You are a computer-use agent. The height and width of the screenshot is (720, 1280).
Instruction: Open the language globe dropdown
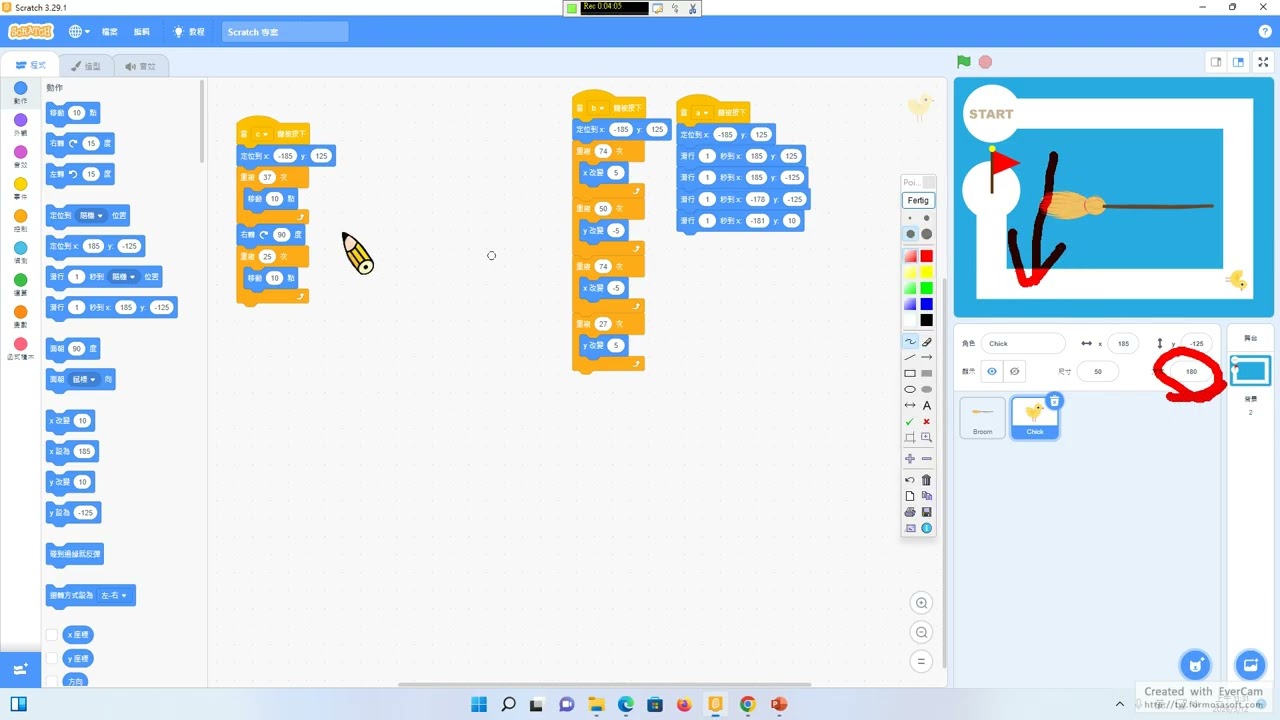click(79, 32)
